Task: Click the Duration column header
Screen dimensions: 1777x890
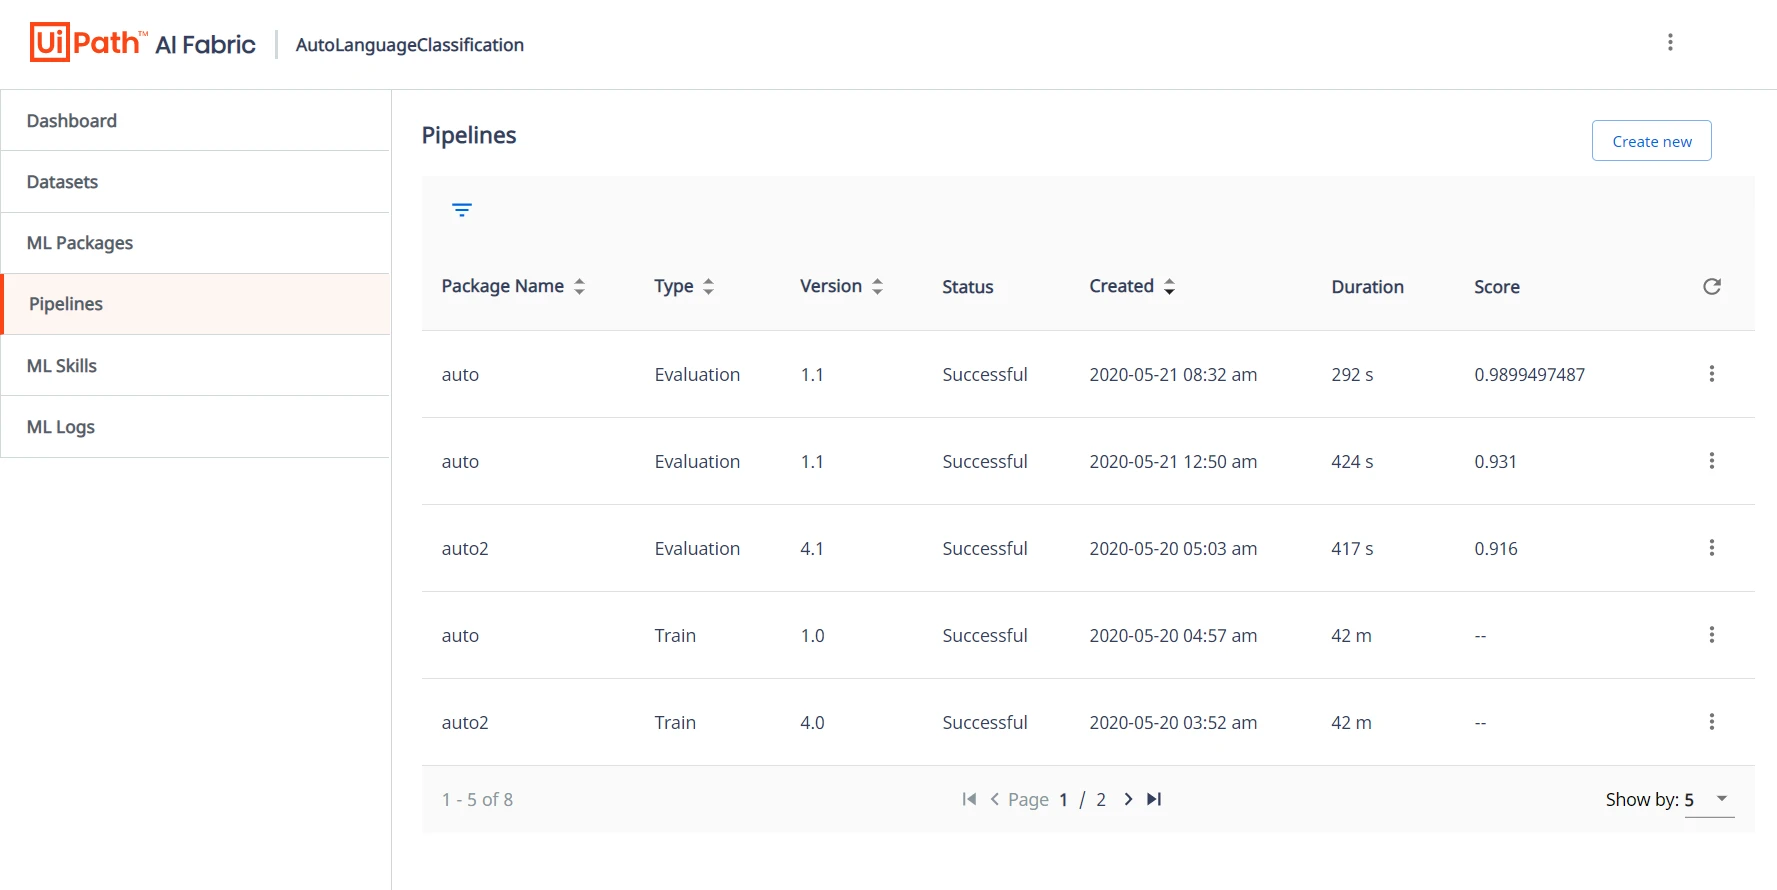Action: 1368,287
